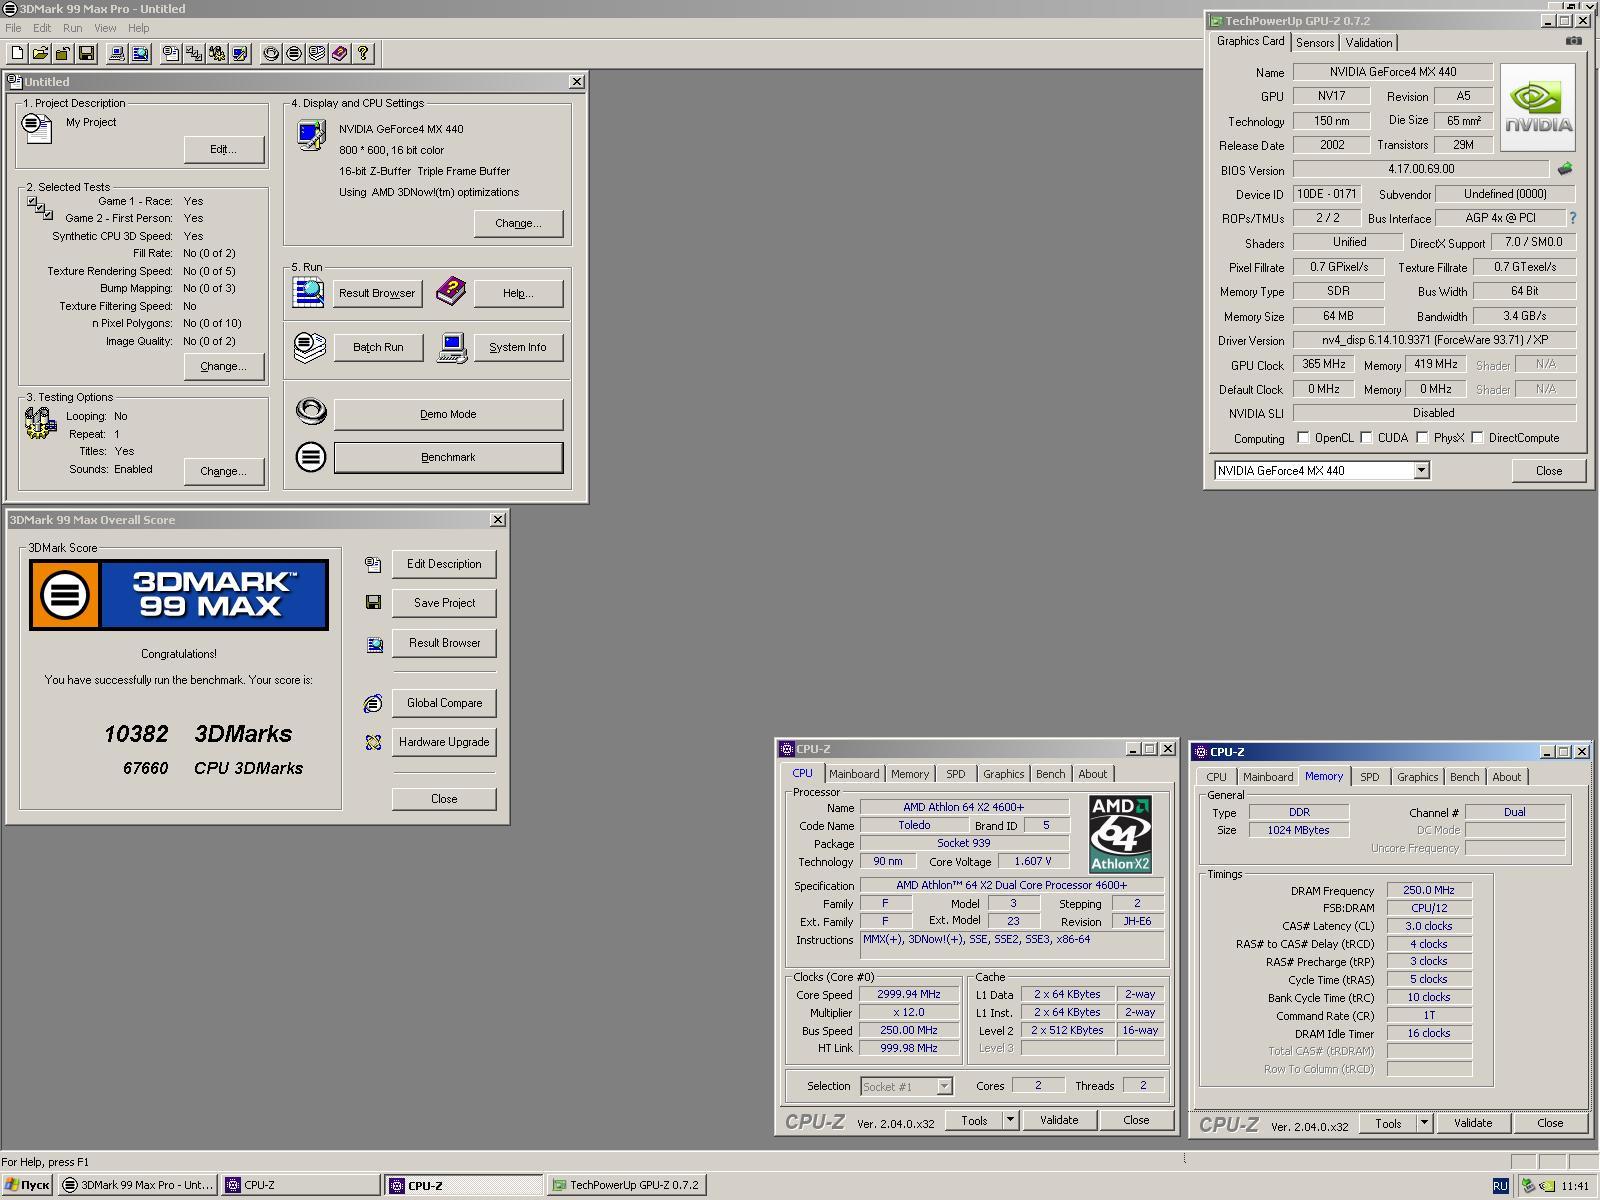Open the GPU selection dropdown in GPU-Z
1600x1200 pixels.
click(1421, 470)
